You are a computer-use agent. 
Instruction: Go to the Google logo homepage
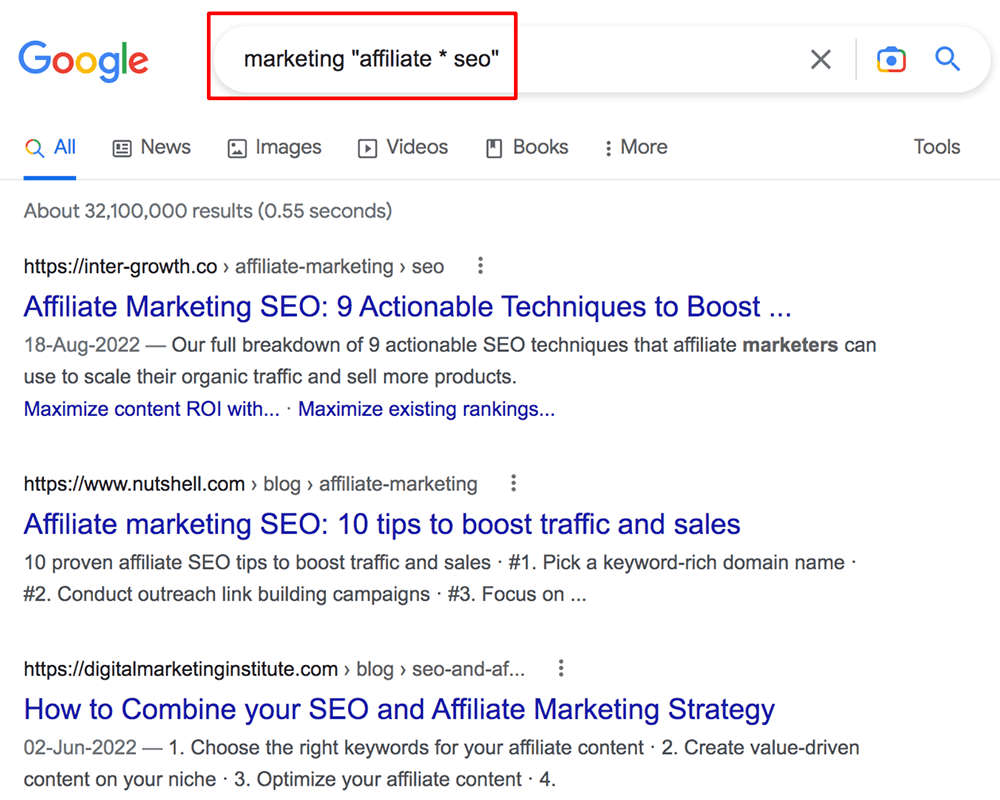(x=84, y=61)
